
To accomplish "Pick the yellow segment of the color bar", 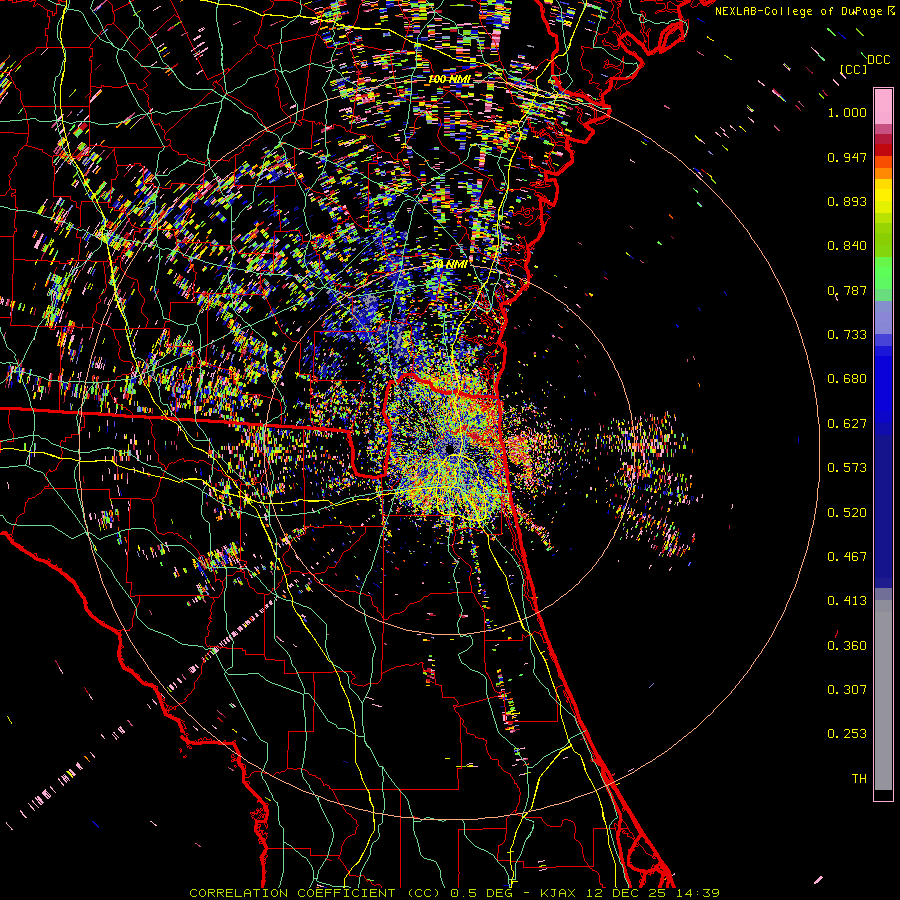I will [x=883, y=196].
